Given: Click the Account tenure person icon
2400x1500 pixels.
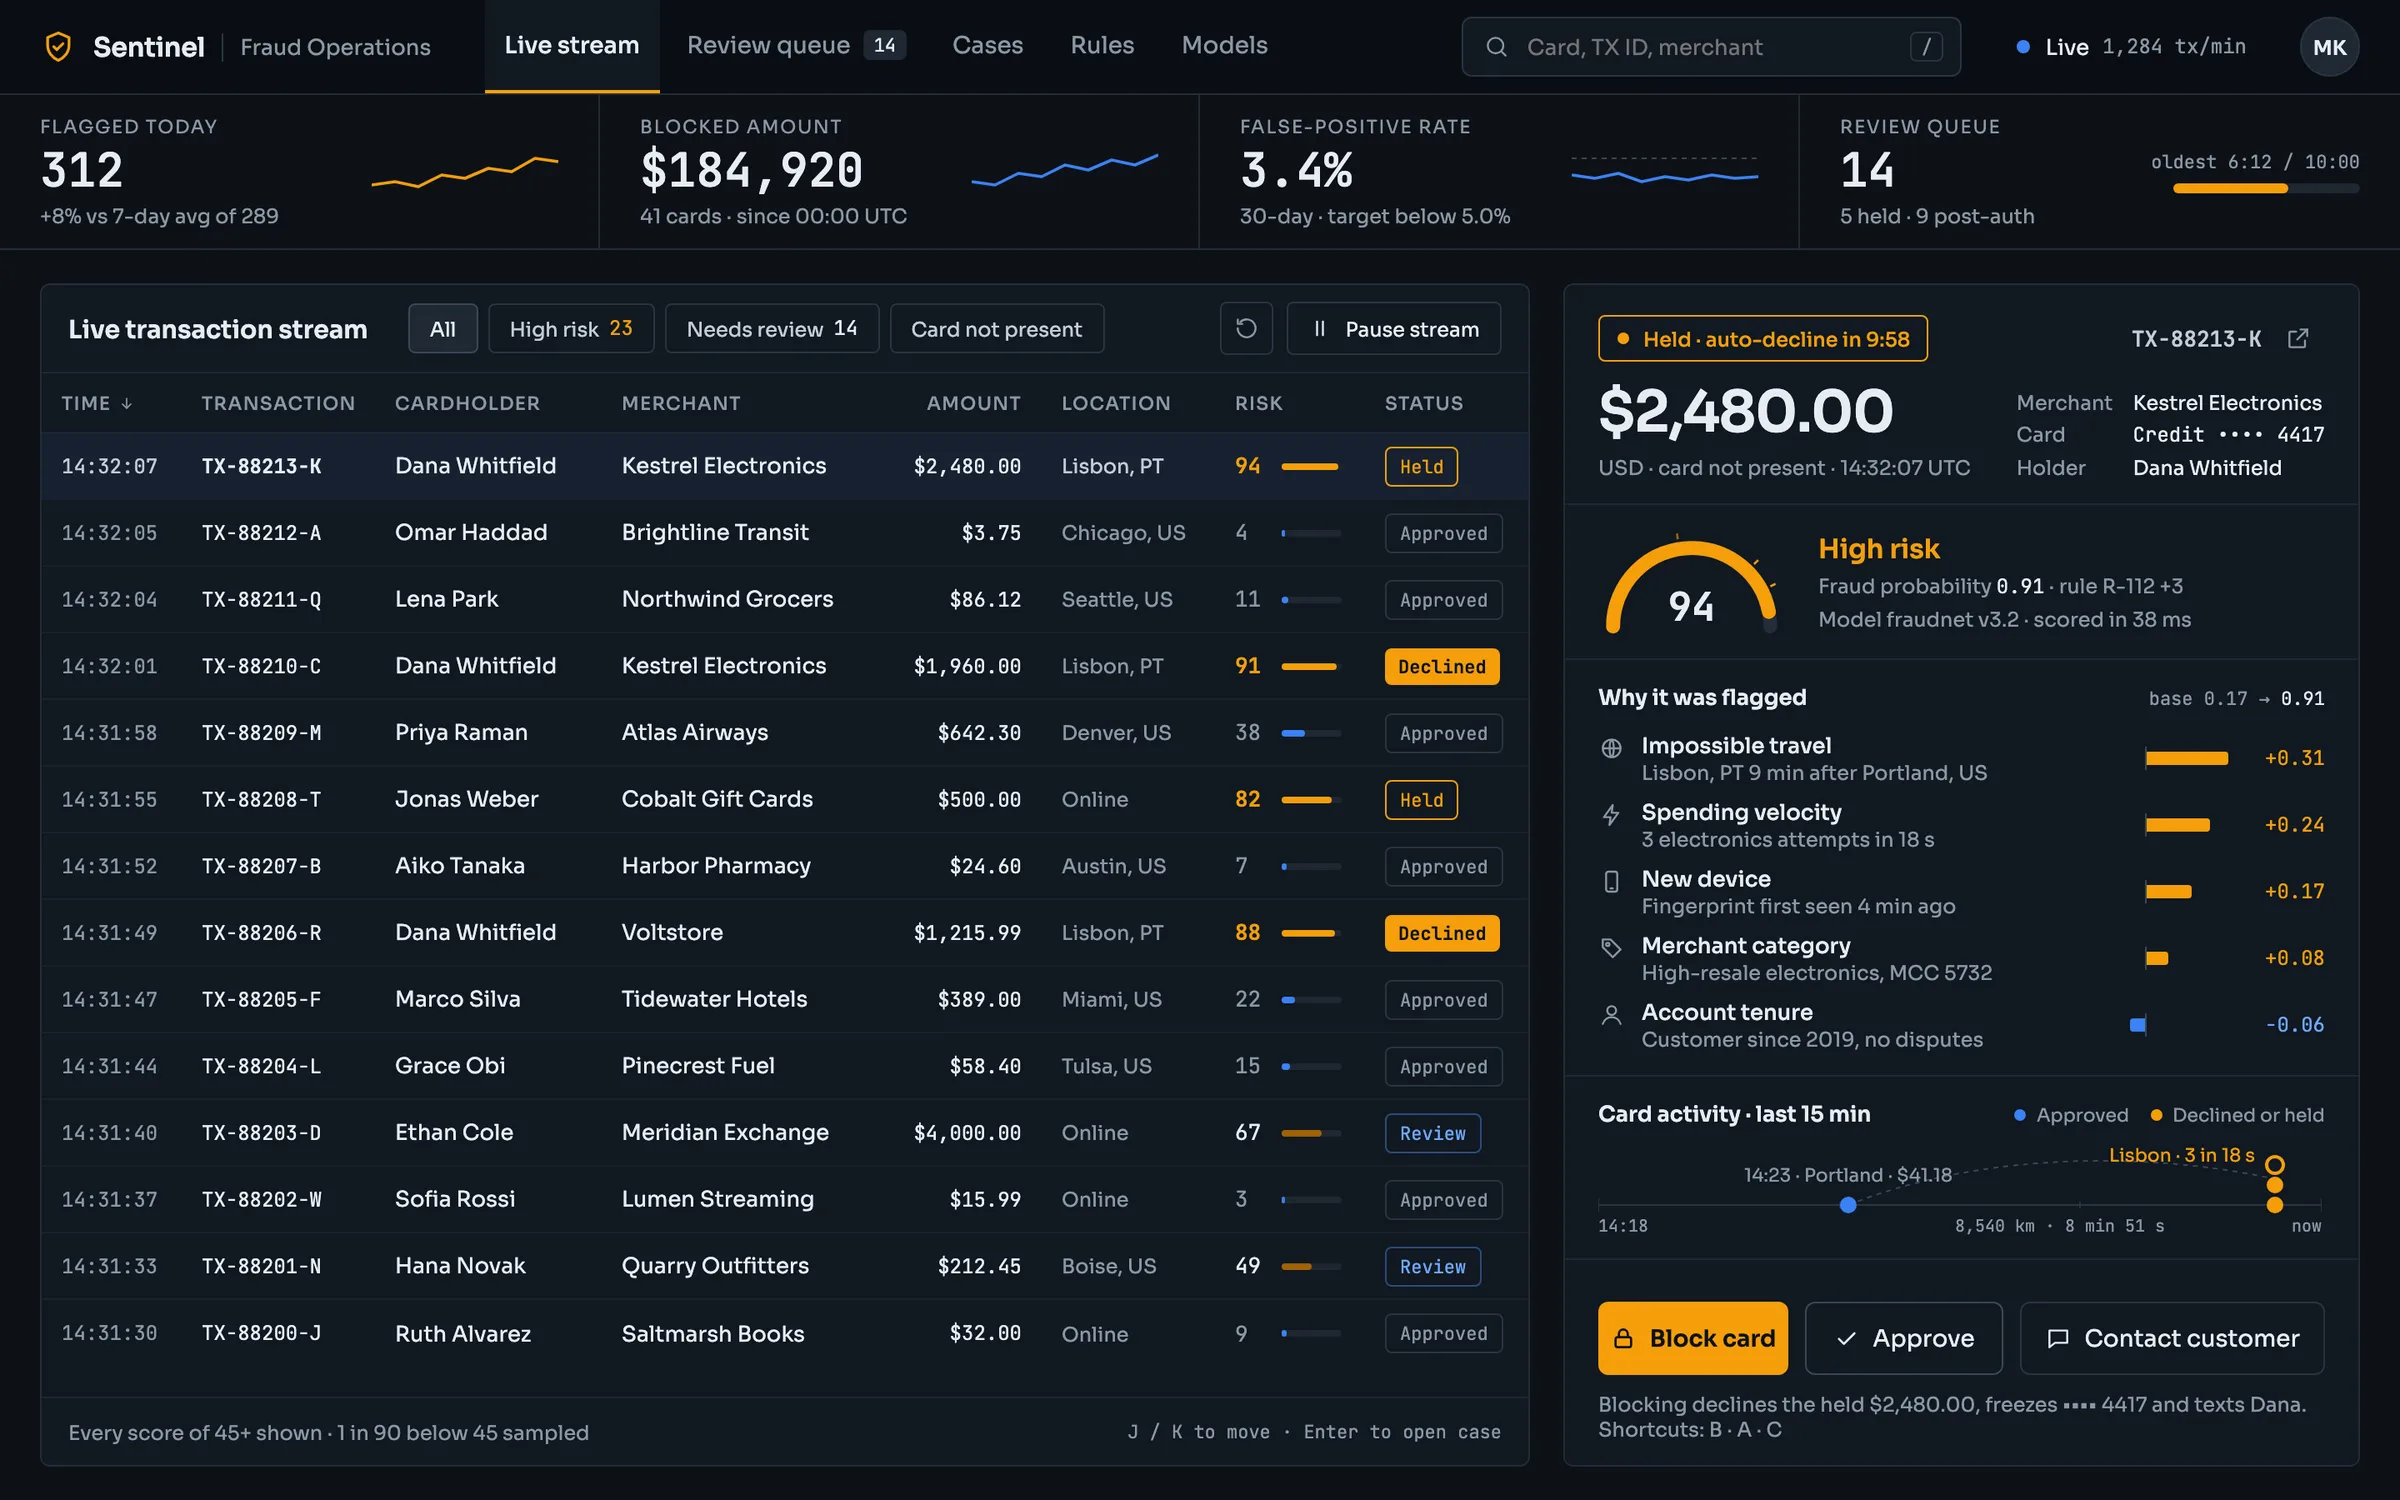Looking at the screenshot, I should (1611, 1015).
